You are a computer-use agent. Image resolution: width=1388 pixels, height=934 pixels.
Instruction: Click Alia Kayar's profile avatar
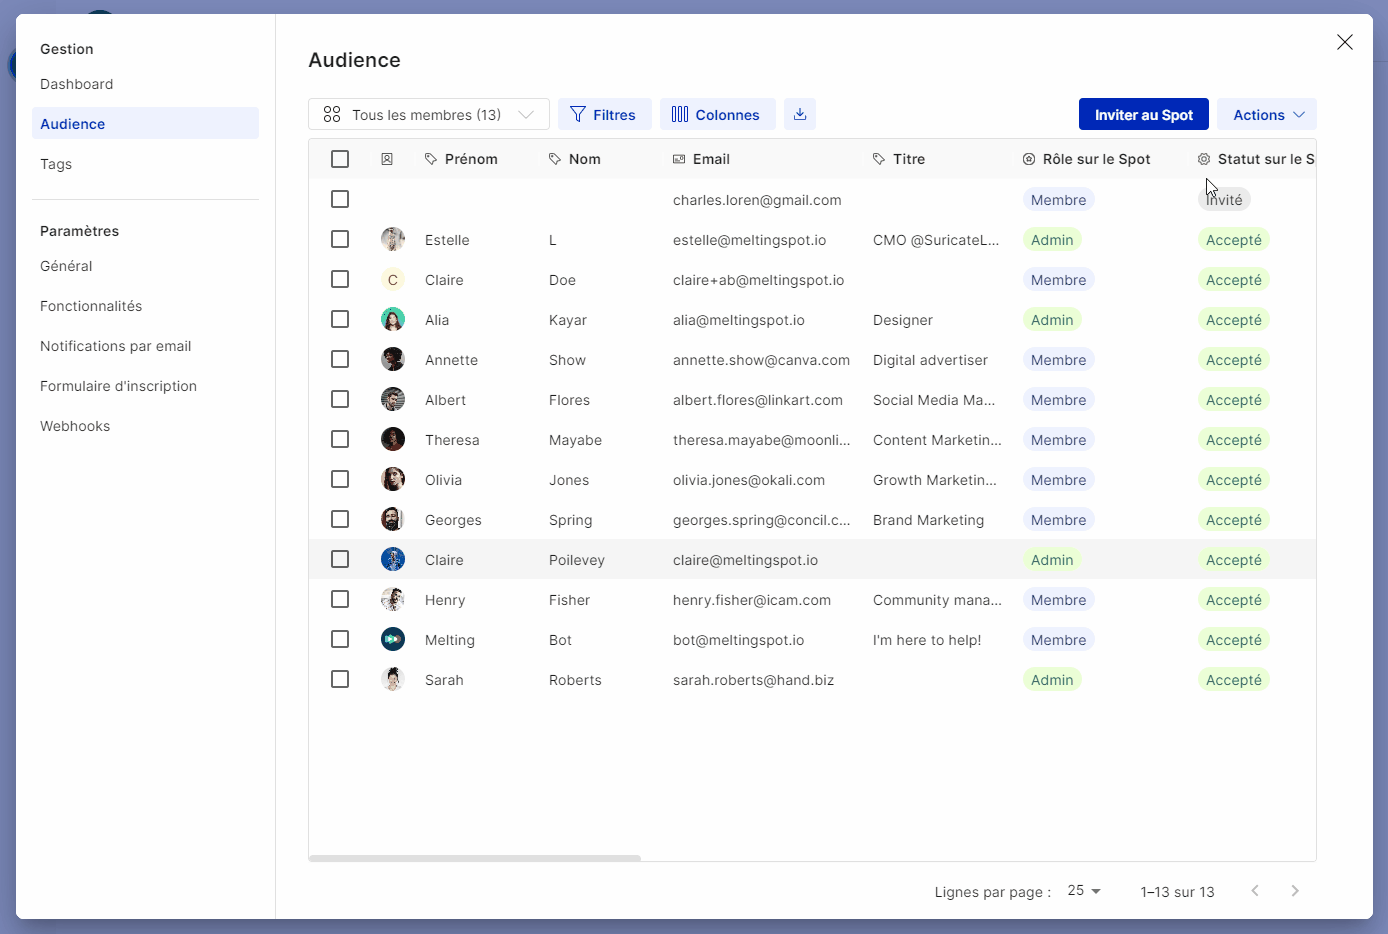[x=393, y=320]
